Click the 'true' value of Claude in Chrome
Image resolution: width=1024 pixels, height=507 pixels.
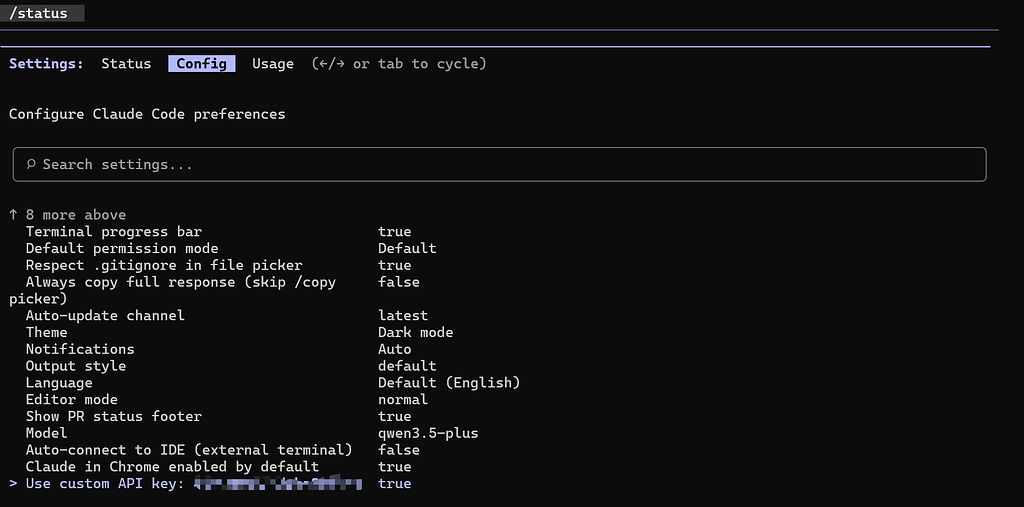point(394,467)
